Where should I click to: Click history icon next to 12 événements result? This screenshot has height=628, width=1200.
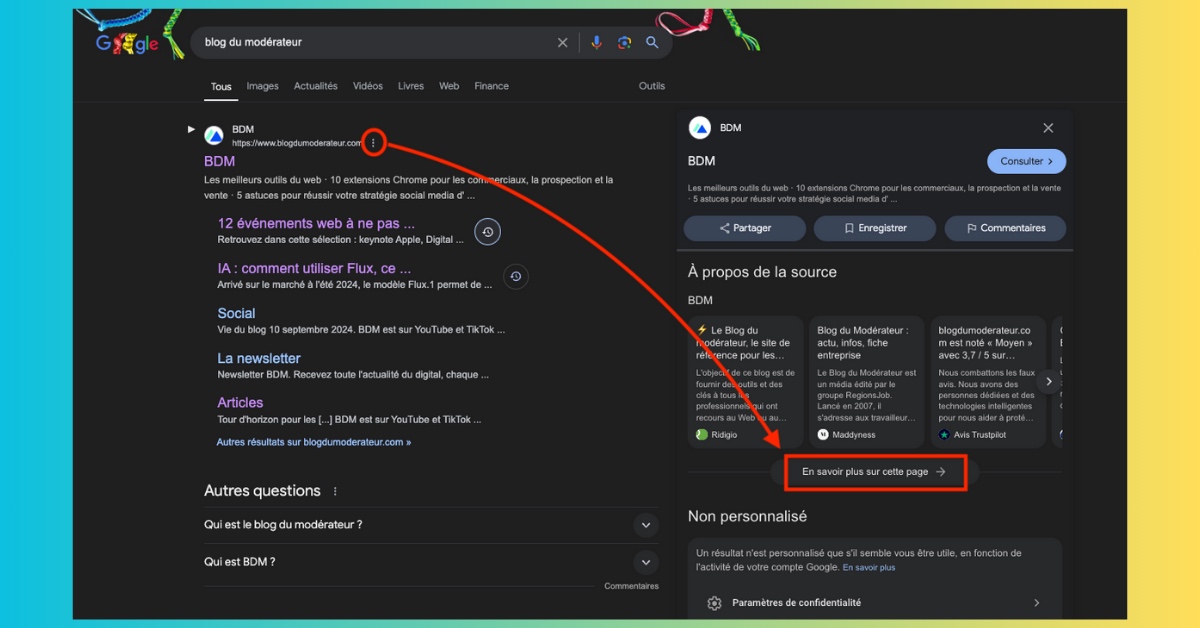(x=487, y=232)
